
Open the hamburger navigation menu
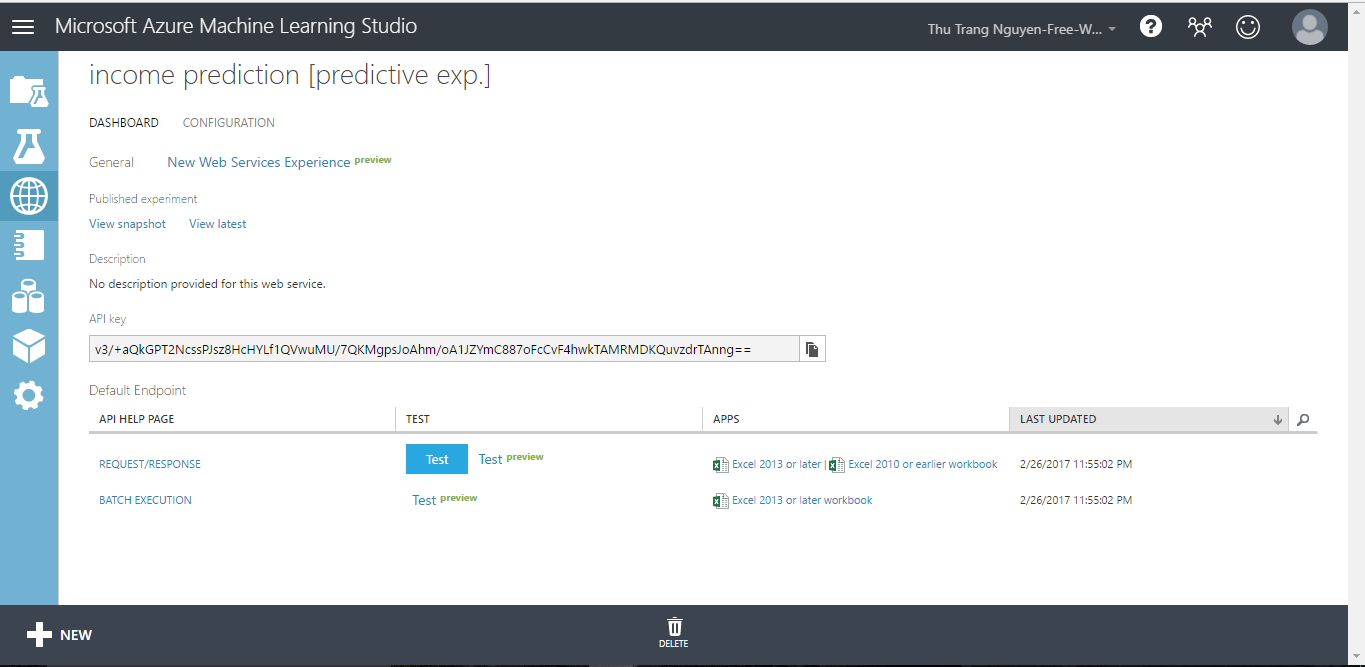[x=22, y=27]
